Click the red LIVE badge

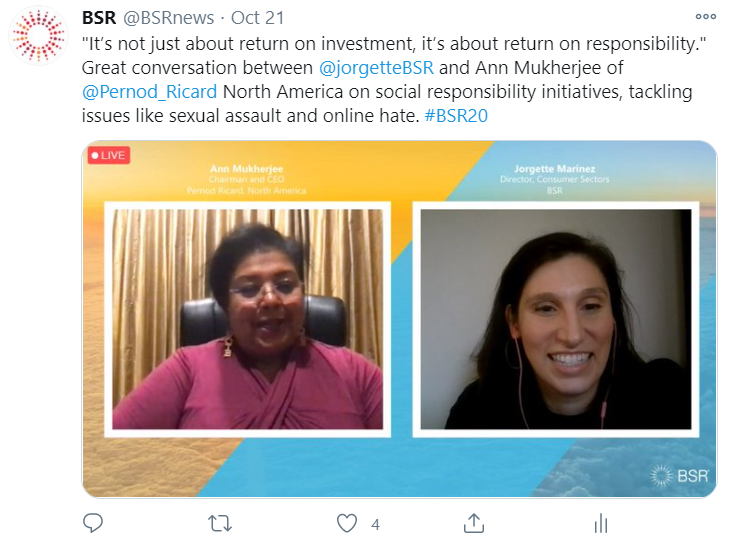[109, 156]
